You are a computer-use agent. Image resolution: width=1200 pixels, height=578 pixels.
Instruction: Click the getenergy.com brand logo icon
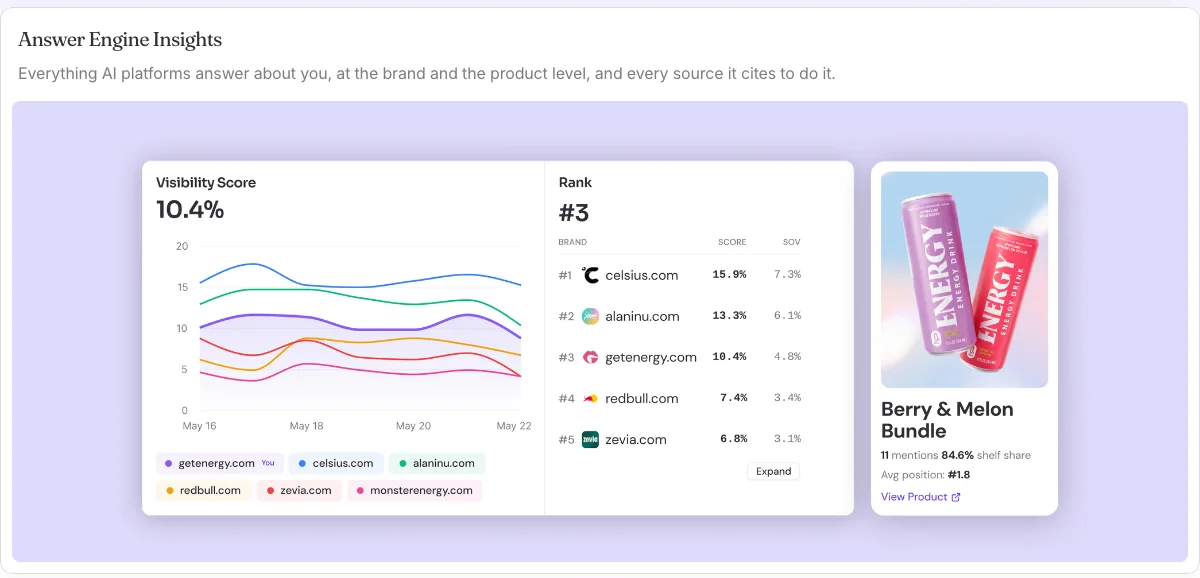590,357
